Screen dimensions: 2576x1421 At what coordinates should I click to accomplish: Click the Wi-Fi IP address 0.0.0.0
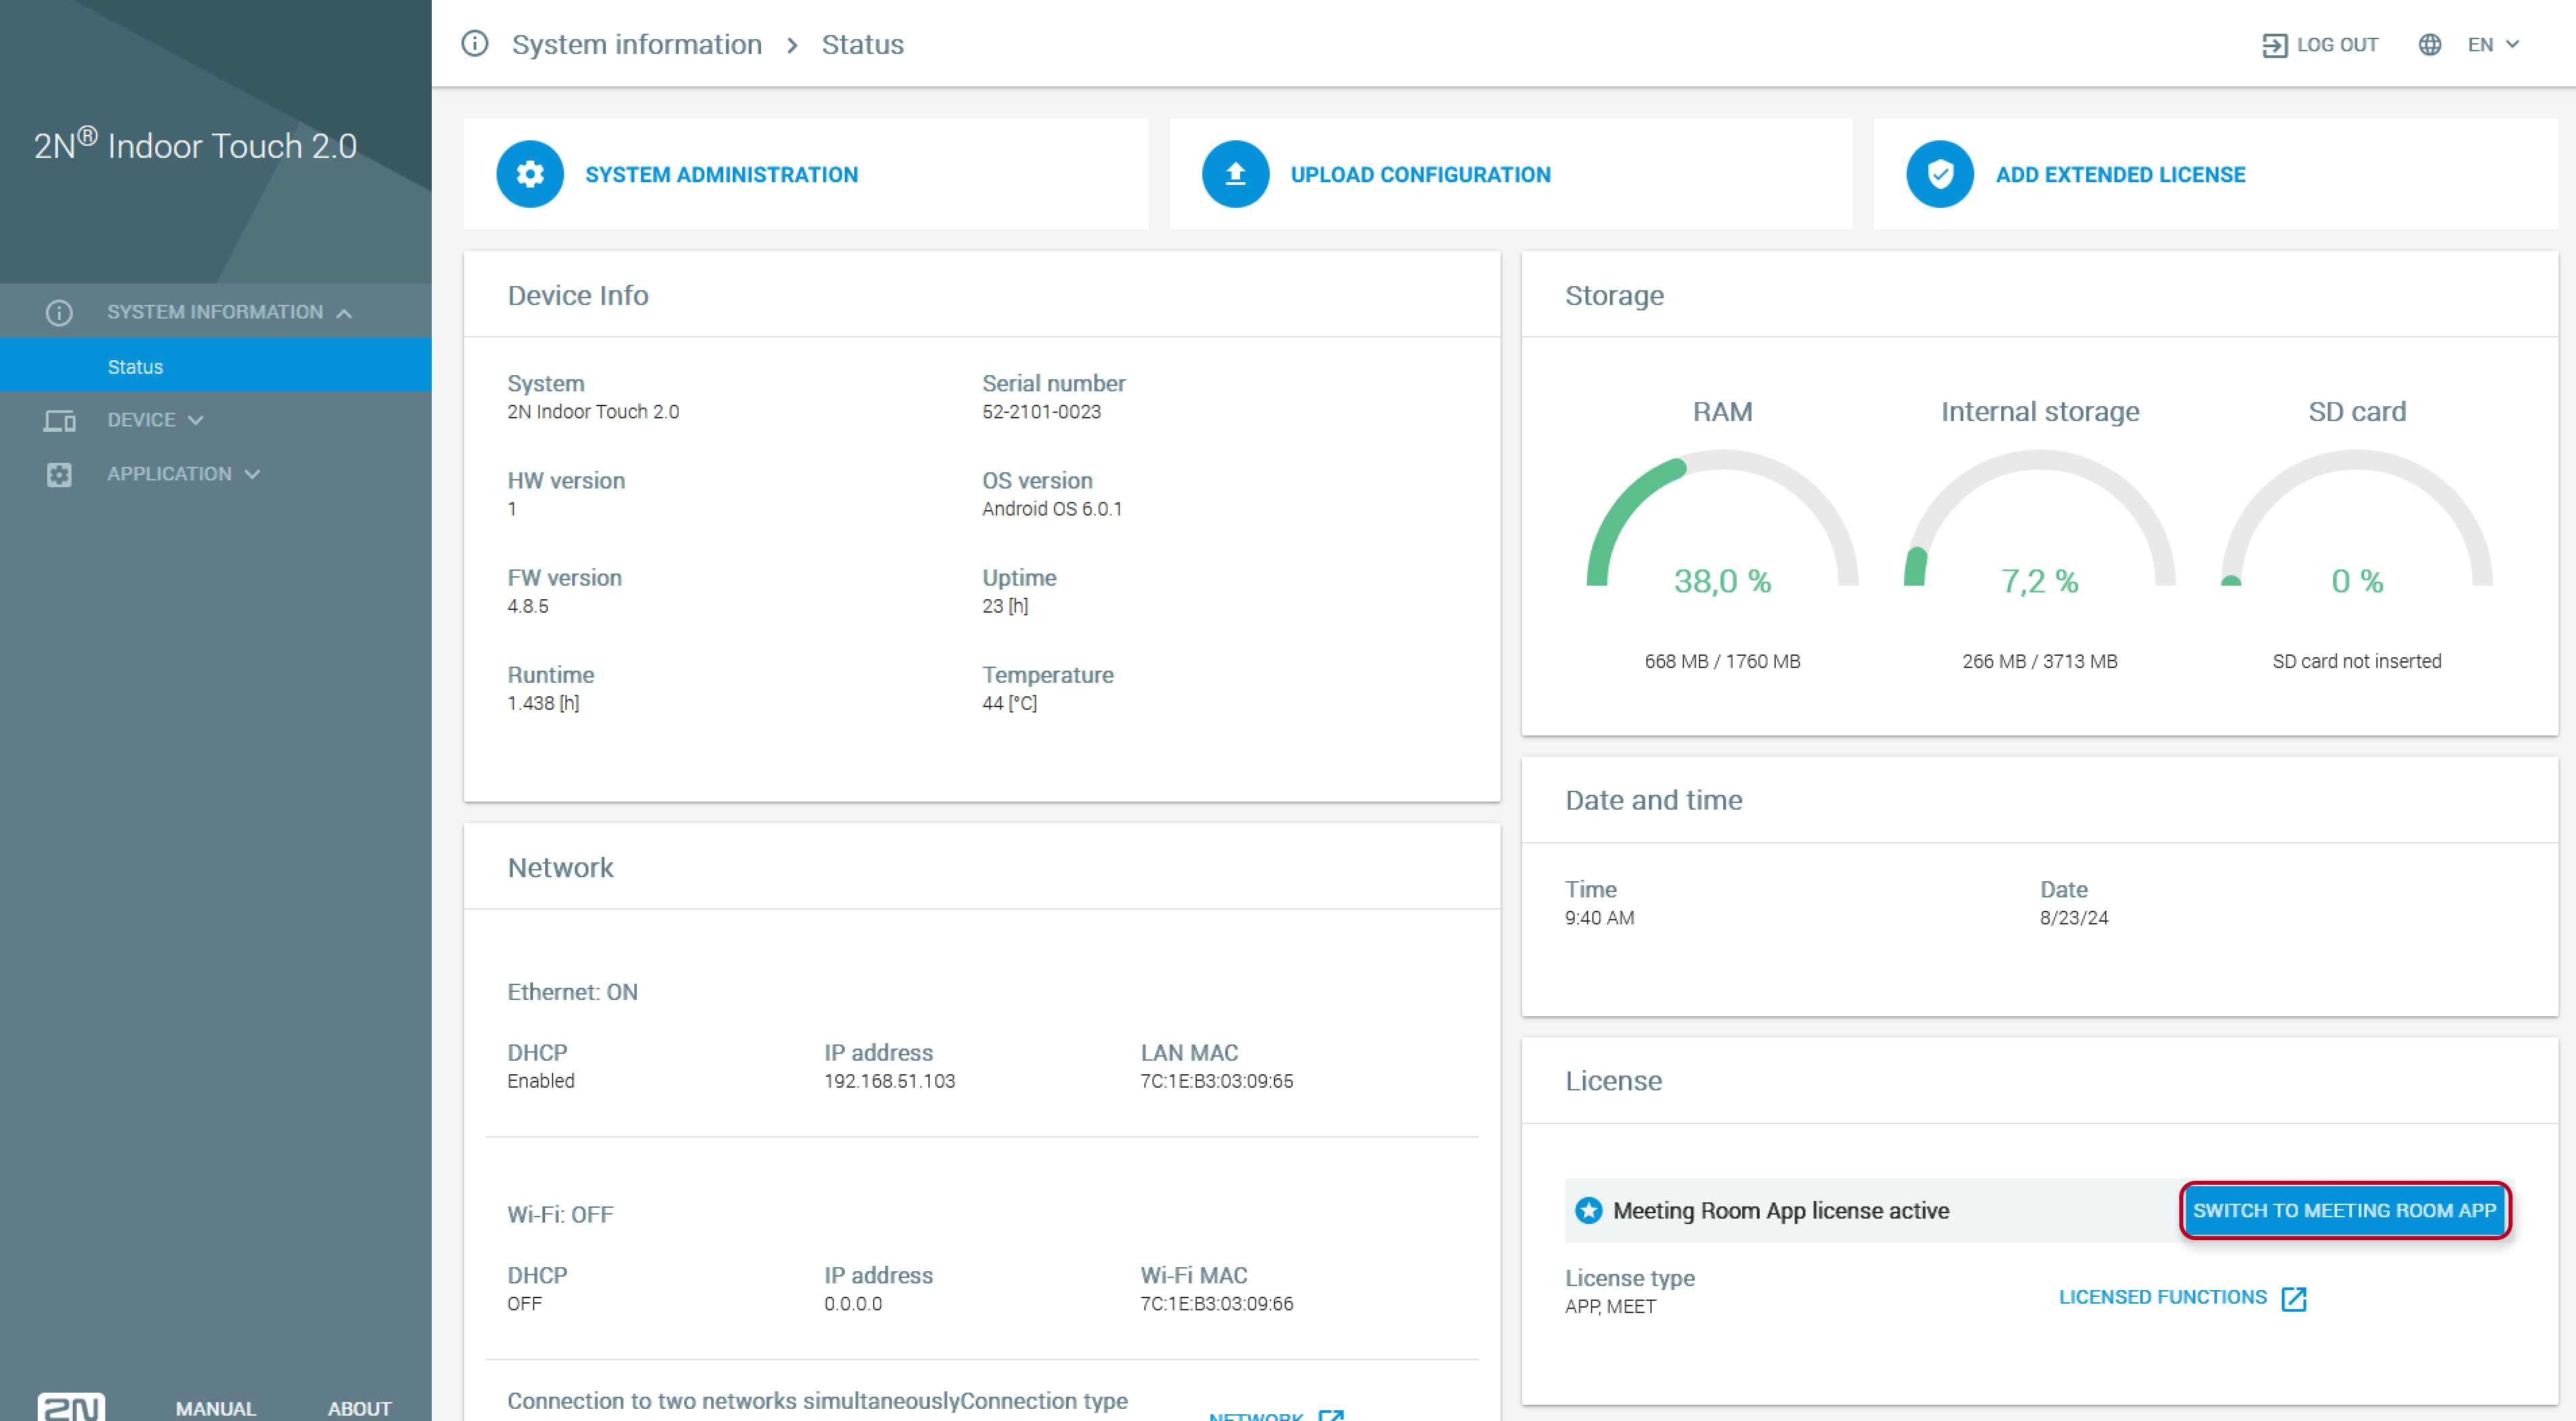852,1304
